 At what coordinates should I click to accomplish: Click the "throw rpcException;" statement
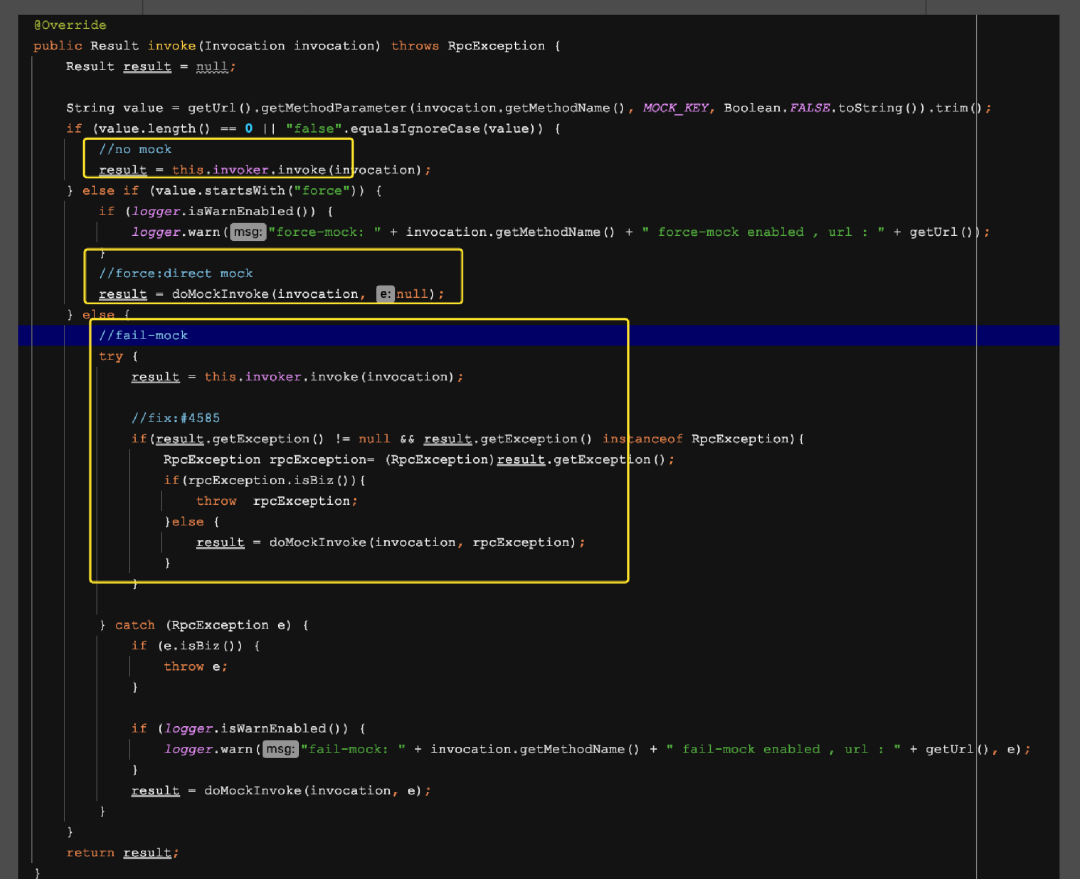(x=277, y=501)
